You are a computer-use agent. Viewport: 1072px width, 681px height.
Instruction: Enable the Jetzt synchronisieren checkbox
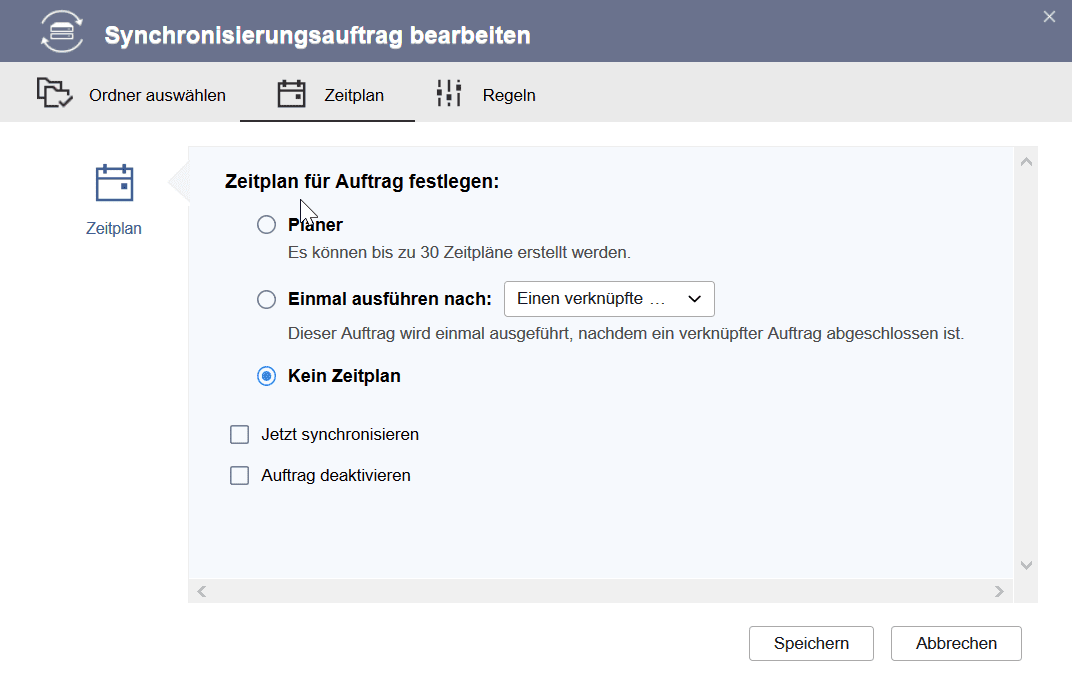pyautogui.click(x=240, y=435)
